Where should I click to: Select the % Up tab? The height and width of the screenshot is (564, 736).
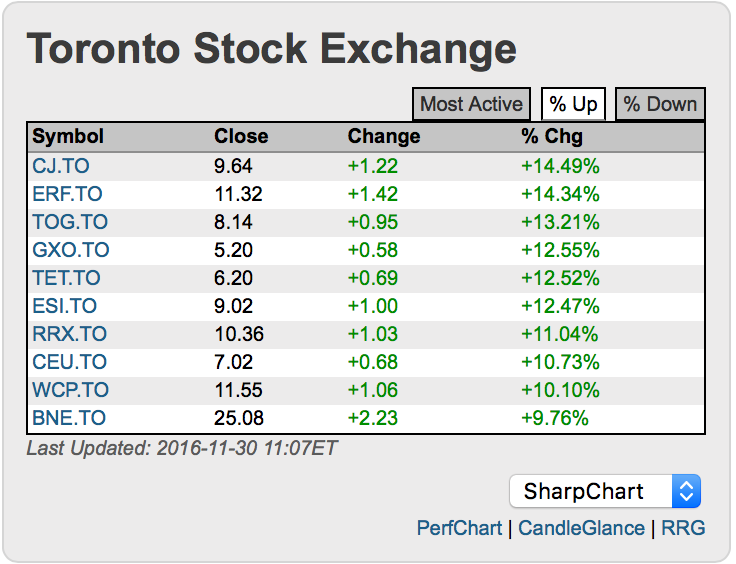pos(574,104)
